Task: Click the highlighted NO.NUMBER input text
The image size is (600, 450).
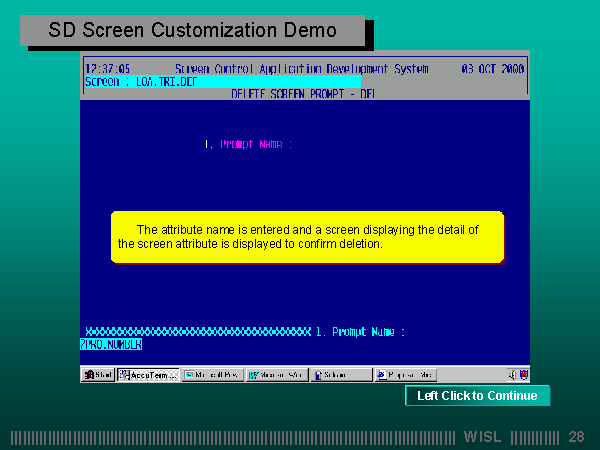Action: click(111, 344)
